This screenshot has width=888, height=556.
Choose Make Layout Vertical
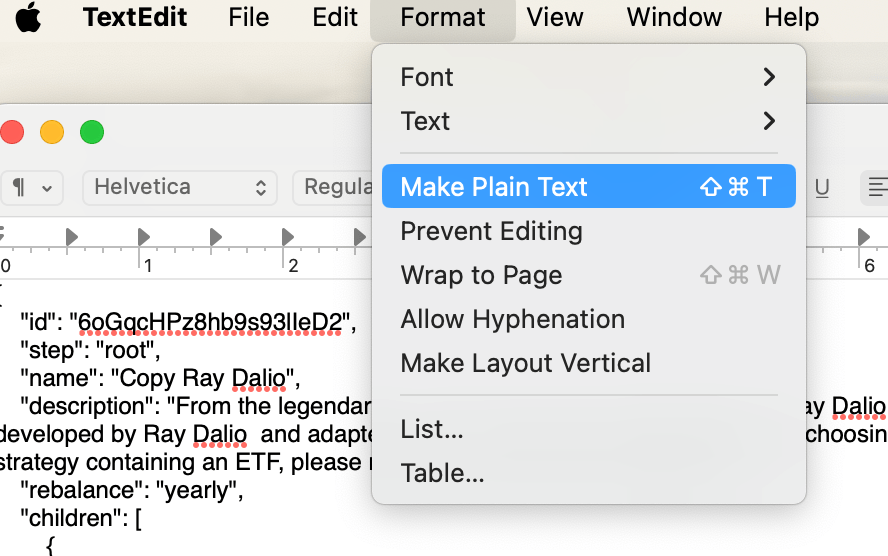coord(588,363)
